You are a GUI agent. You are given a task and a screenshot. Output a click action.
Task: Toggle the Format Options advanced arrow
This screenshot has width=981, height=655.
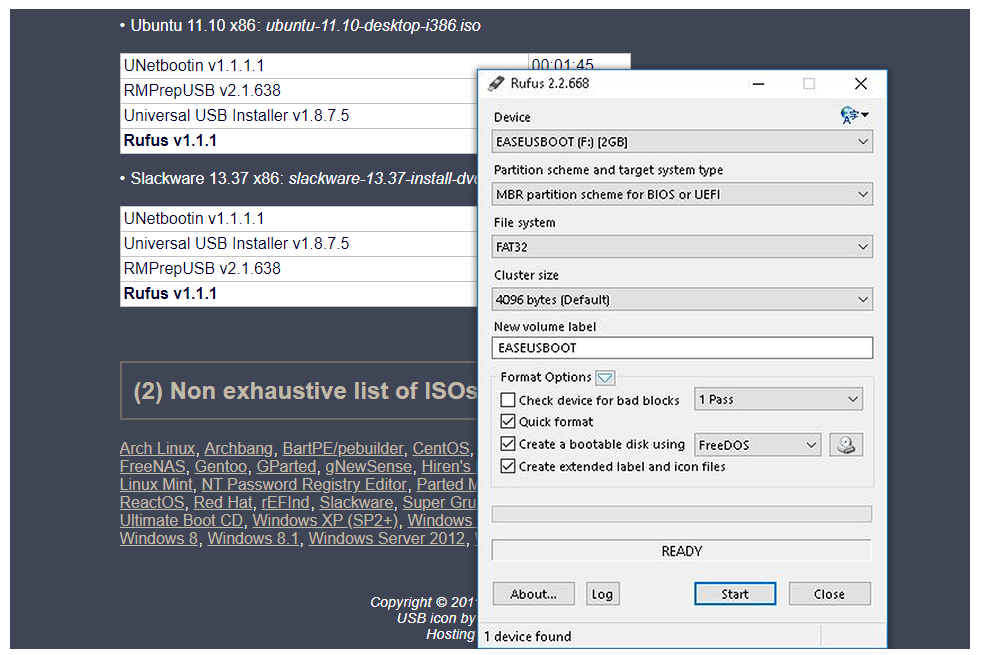tap(605, 378)
